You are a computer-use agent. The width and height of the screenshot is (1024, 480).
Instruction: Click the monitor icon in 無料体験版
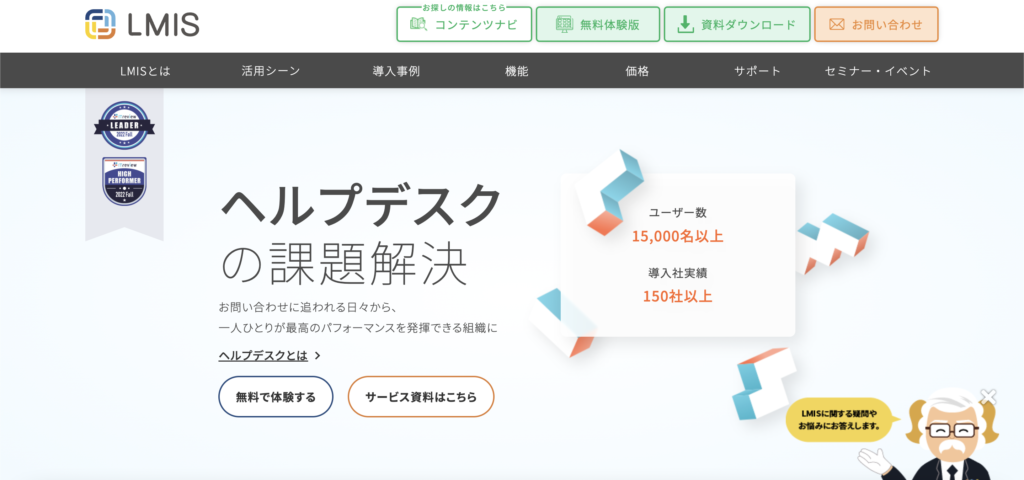(x=564, y=25)
